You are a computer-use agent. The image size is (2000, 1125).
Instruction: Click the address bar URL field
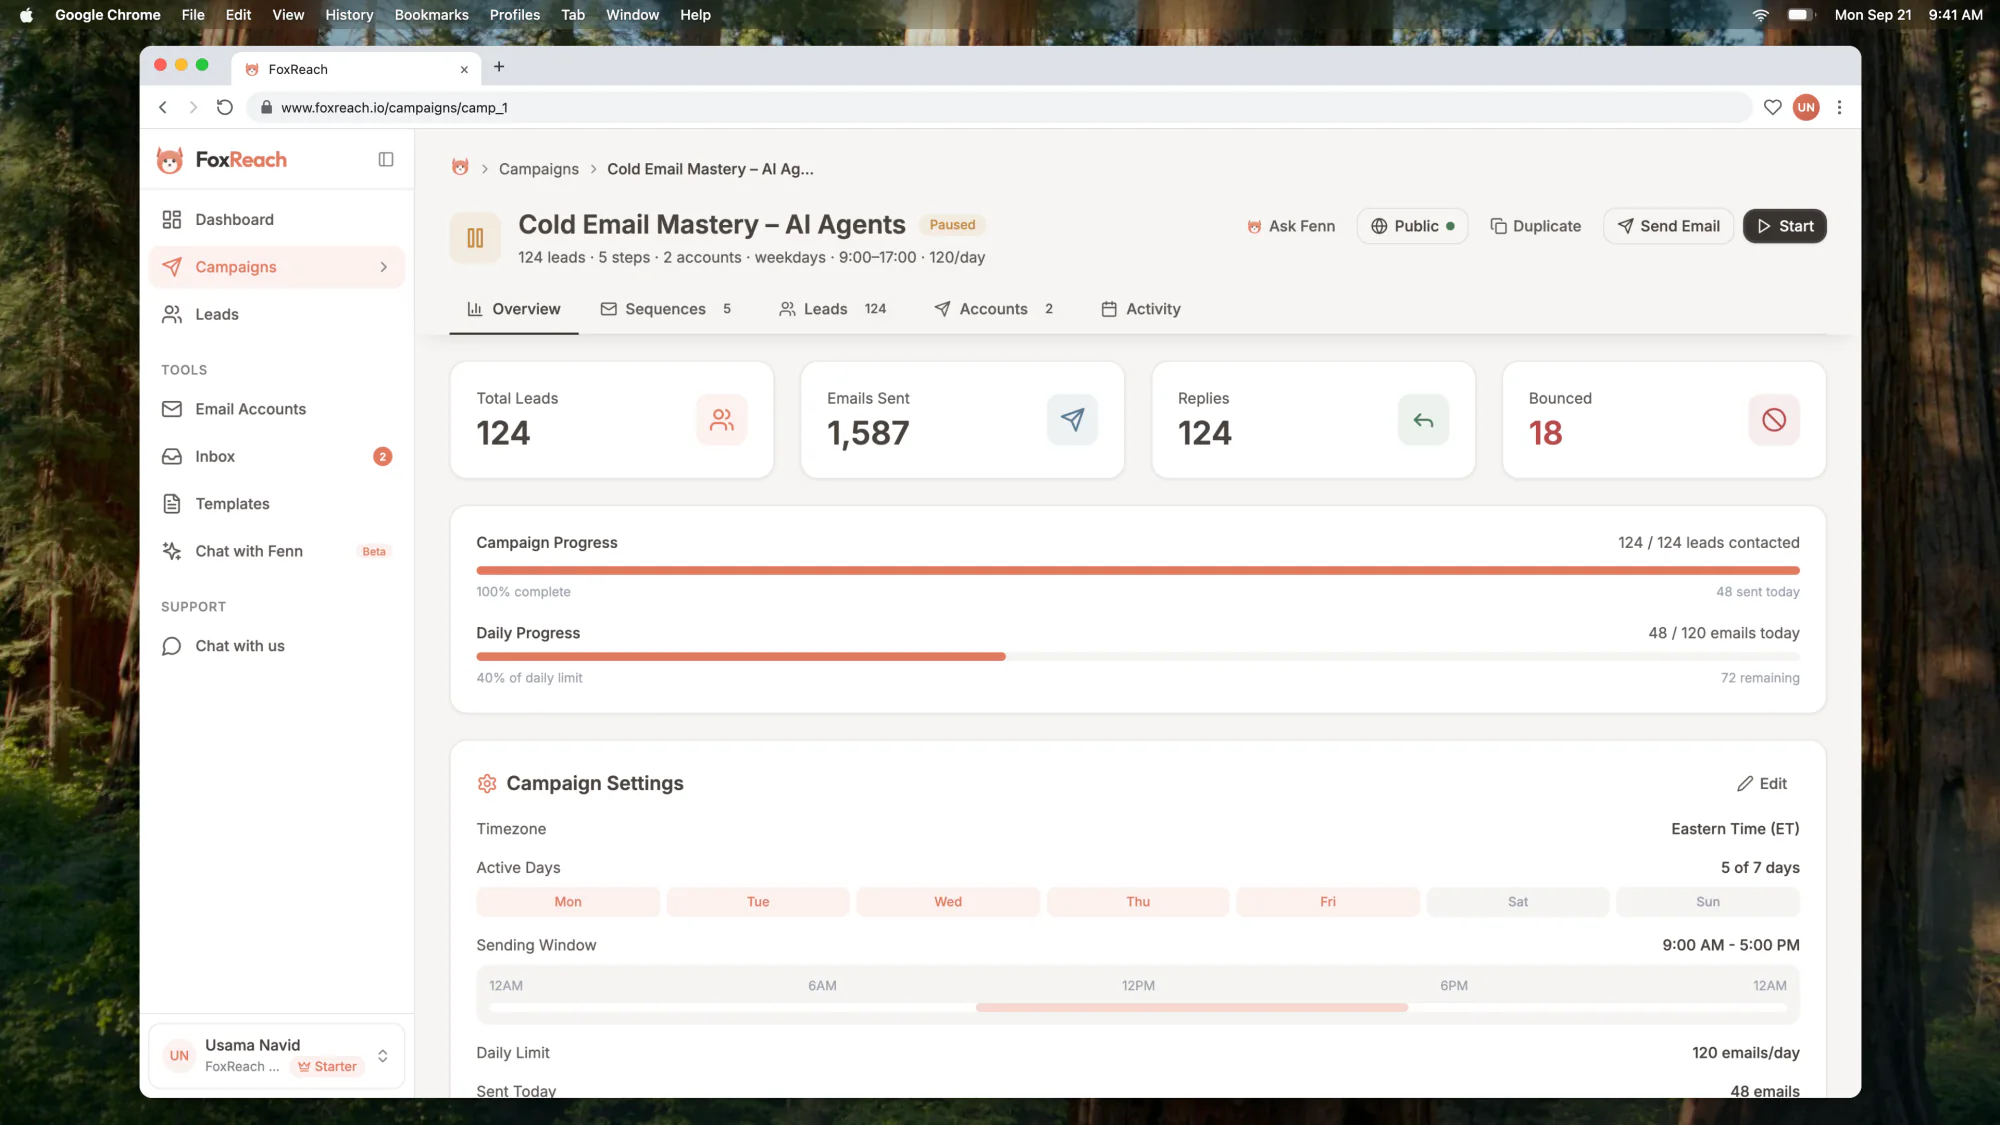(x=999, y=108)
